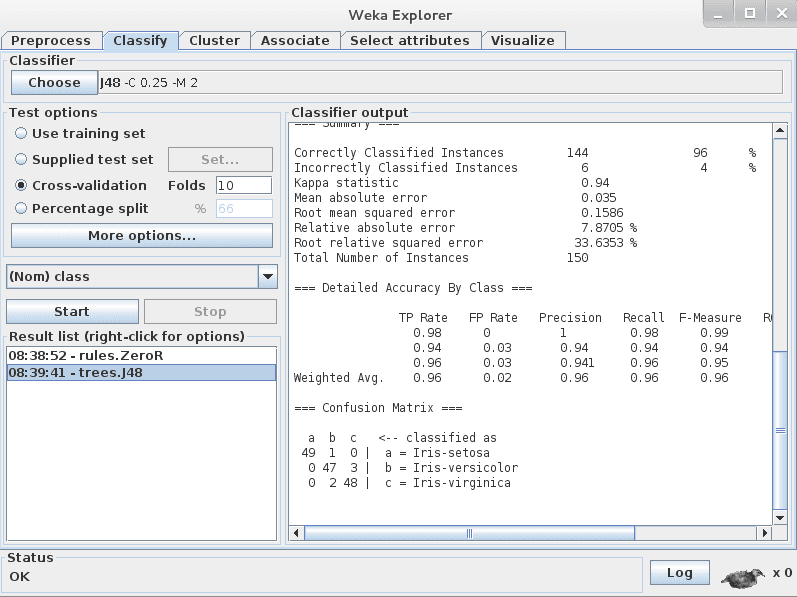797x597 pixels.
Task: Click the scroll left arrow of output panel
Action: 296,533
